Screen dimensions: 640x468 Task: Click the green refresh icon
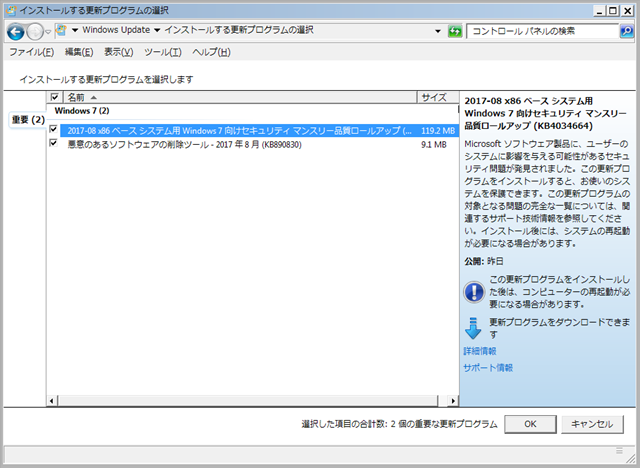click(x=455, y=31)
